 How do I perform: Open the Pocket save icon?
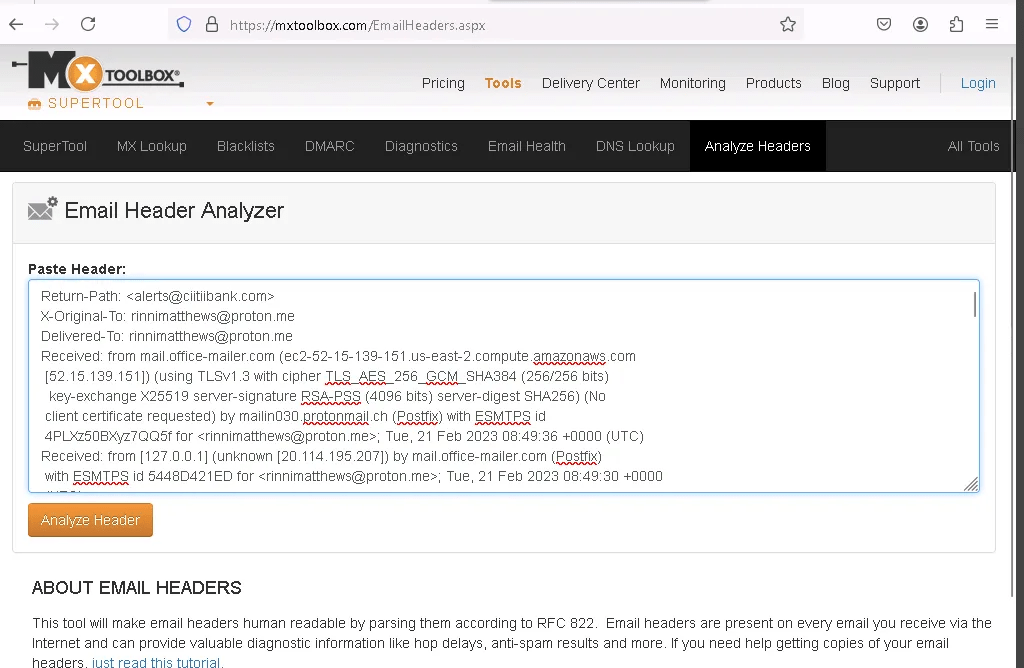coord(884,25)
